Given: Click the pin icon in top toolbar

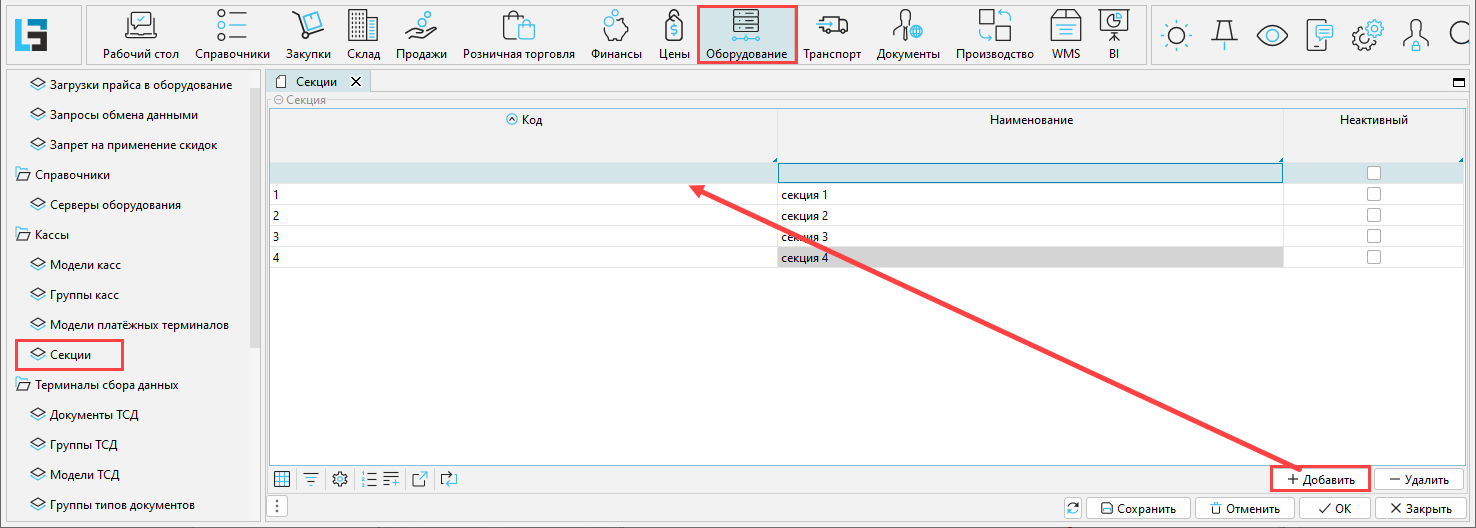Looking at the screenshot, I should point(1223,35).
